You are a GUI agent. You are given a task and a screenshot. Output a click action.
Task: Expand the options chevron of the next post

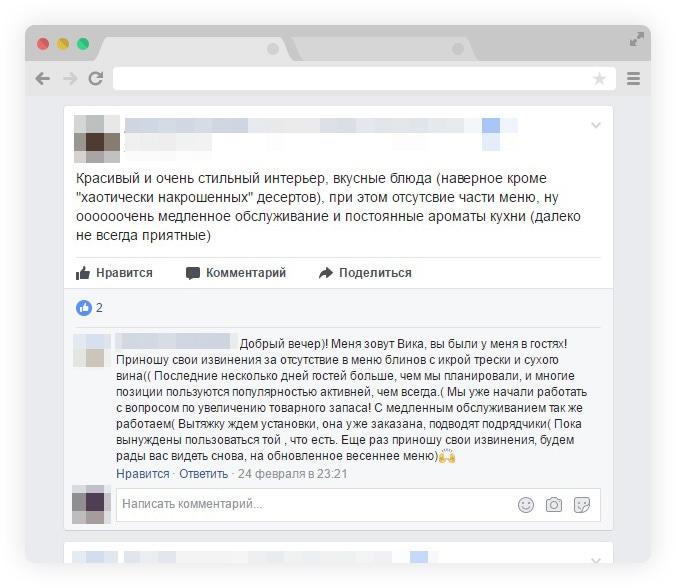(x=596, y=560)
